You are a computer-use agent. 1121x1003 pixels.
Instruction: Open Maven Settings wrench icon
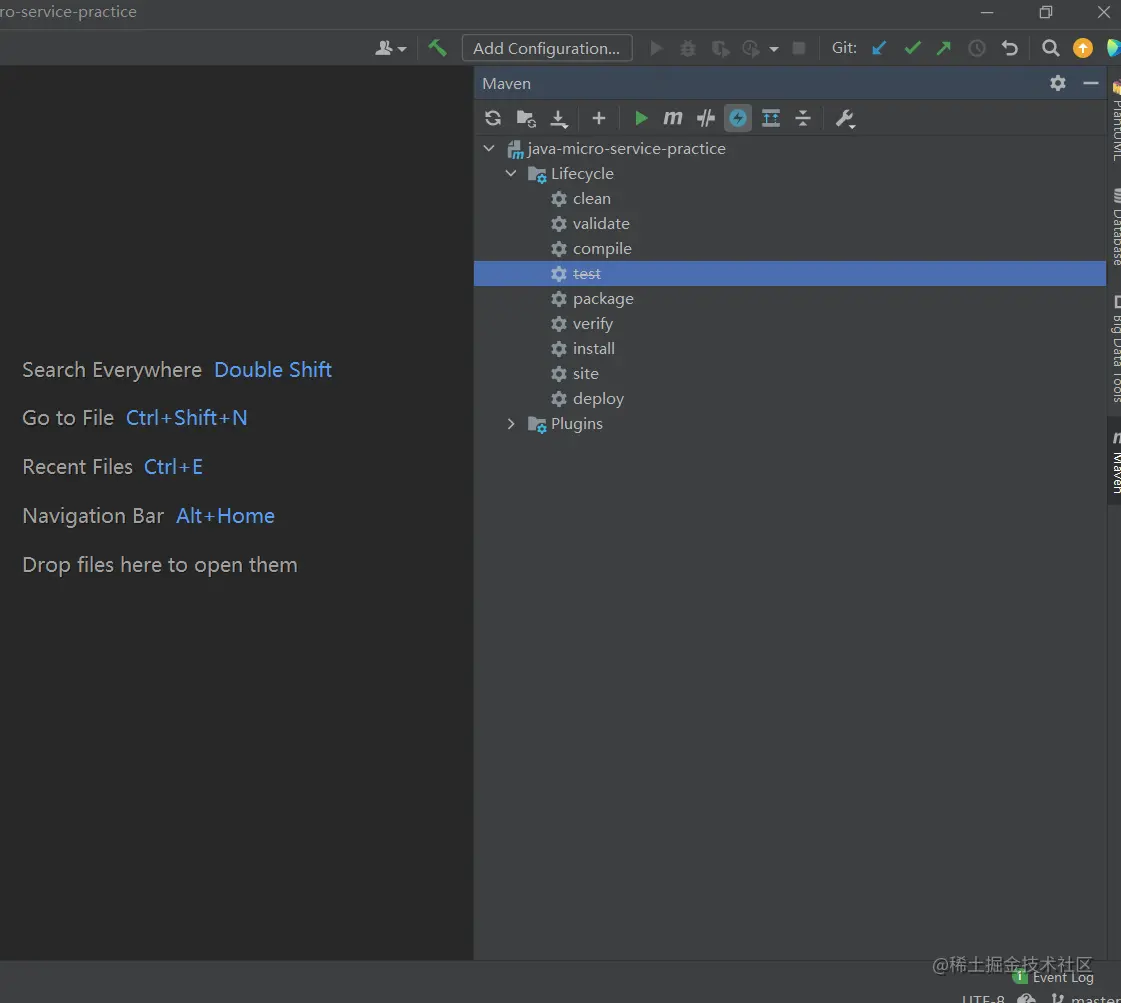click(x=845, y=119)
